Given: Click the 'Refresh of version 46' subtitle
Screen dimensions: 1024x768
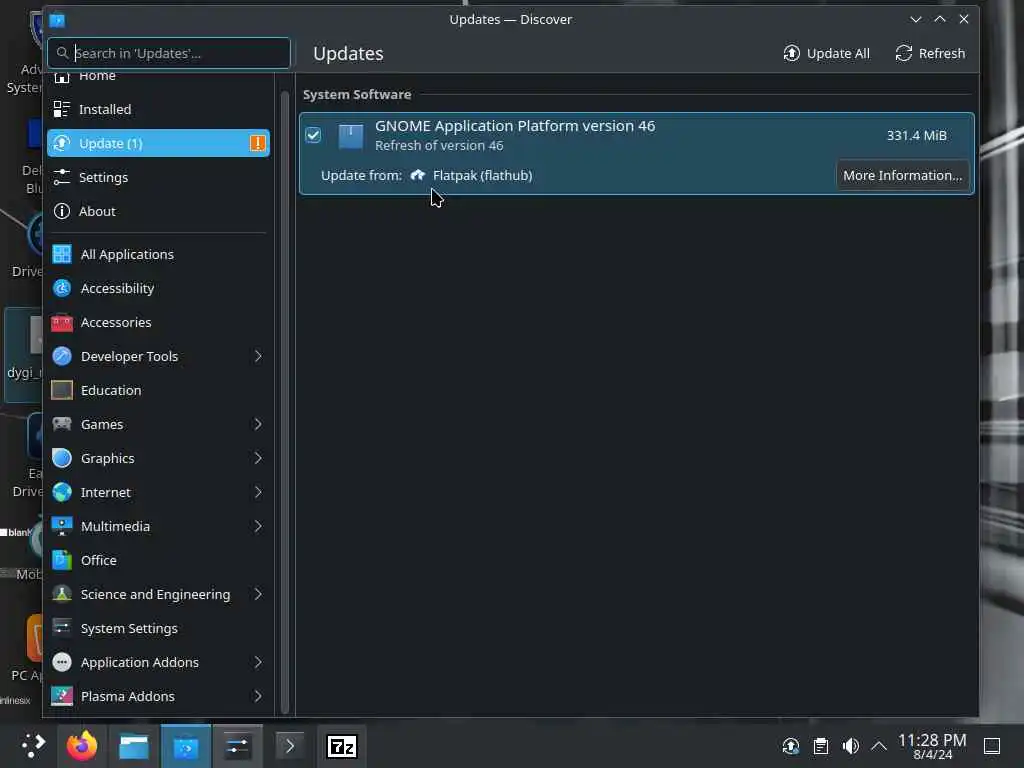Looking at the screenshot, I should tap(439, 145).
